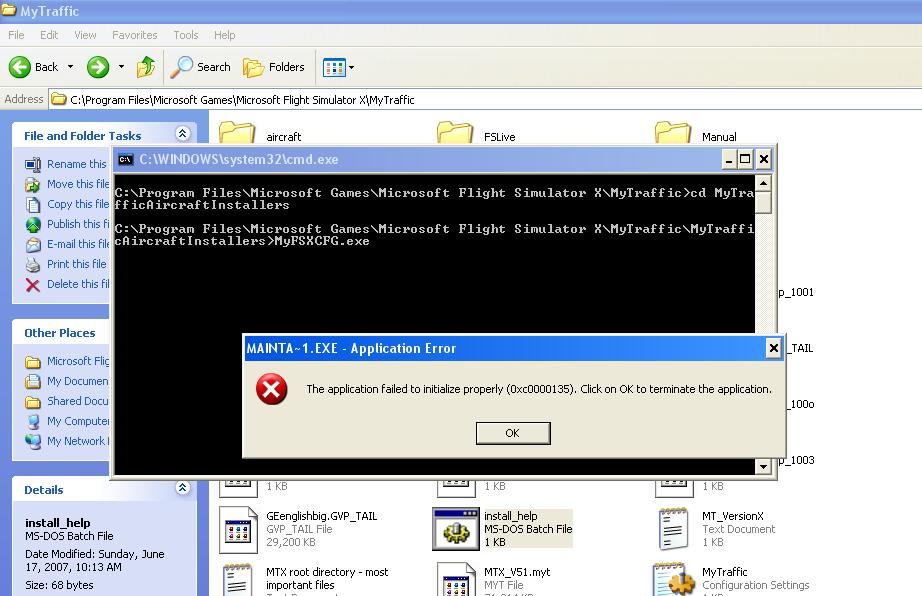
Task: Click cmd window scroll down arrow
Action: (x=763, y=467)
